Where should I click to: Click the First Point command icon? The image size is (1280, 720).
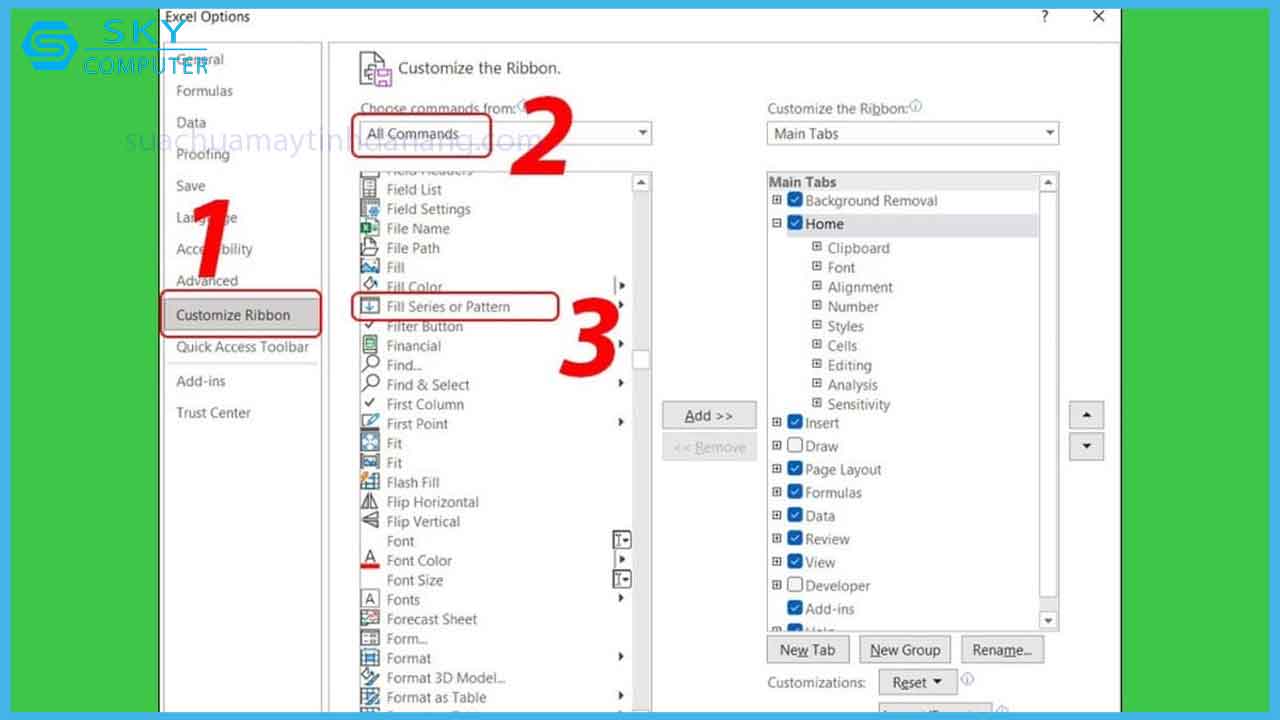[370, 423]
